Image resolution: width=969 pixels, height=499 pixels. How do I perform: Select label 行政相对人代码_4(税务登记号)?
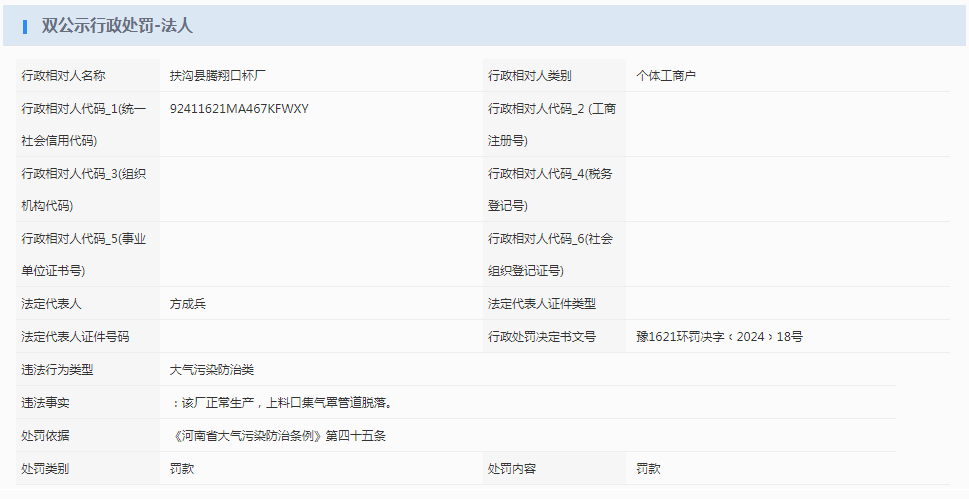[550, 189]
